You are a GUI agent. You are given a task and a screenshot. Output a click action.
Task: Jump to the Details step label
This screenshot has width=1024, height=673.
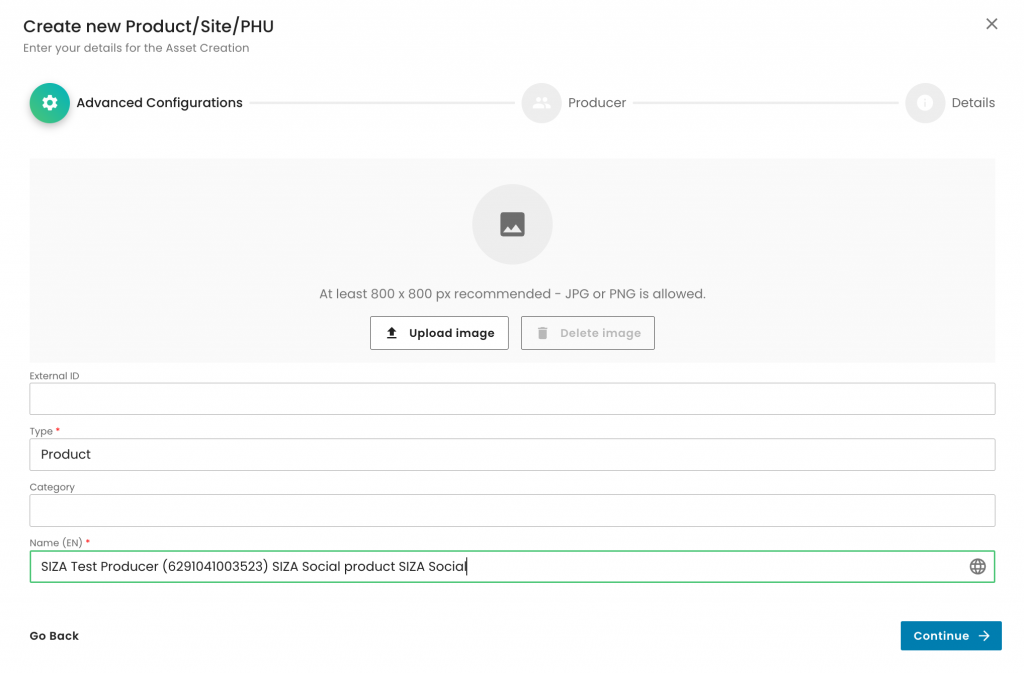pyautogui.click(x=973, y=103)
